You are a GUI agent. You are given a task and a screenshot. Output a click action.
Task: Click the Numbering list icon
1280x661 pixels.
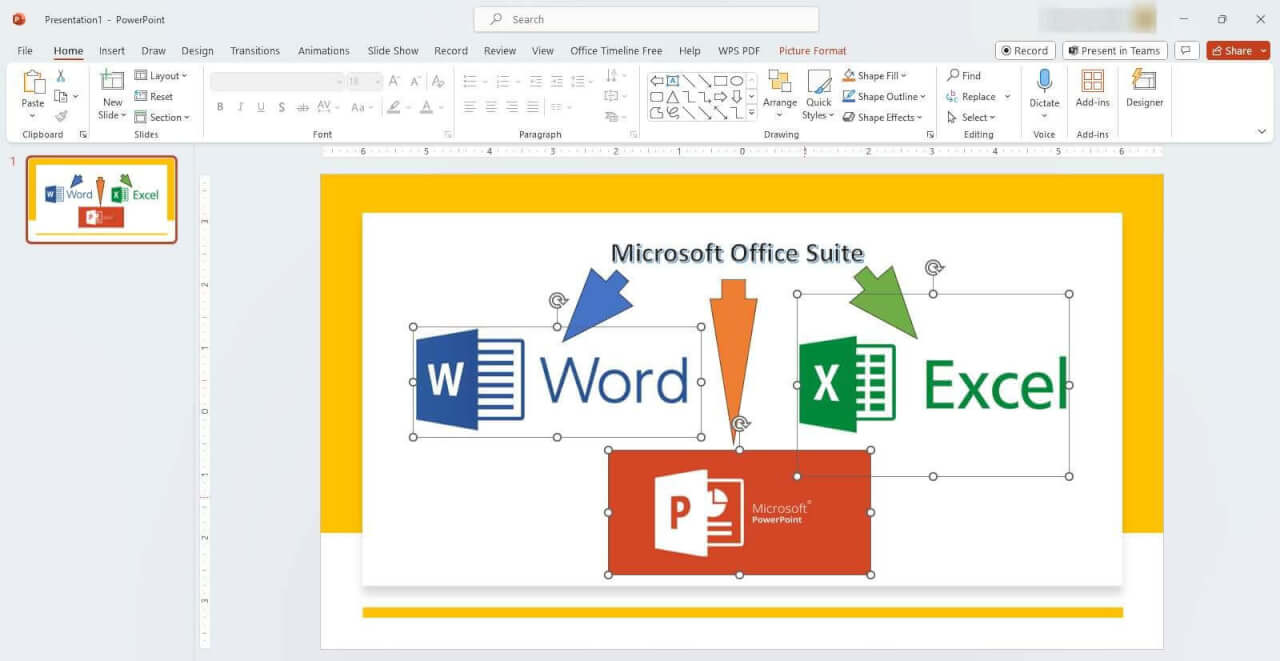[503, 81]
